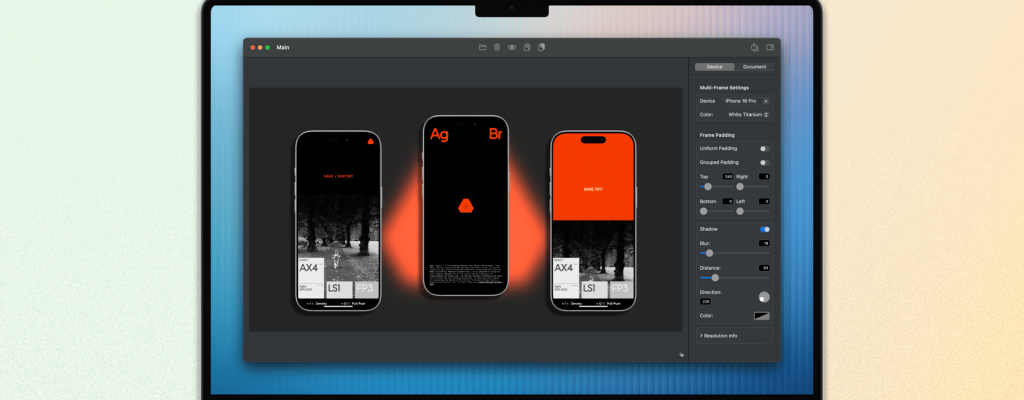The width and height of the screenshot is (1024, 400).
Task: Click the copy icon in toolbar
Action: point(526,47)
